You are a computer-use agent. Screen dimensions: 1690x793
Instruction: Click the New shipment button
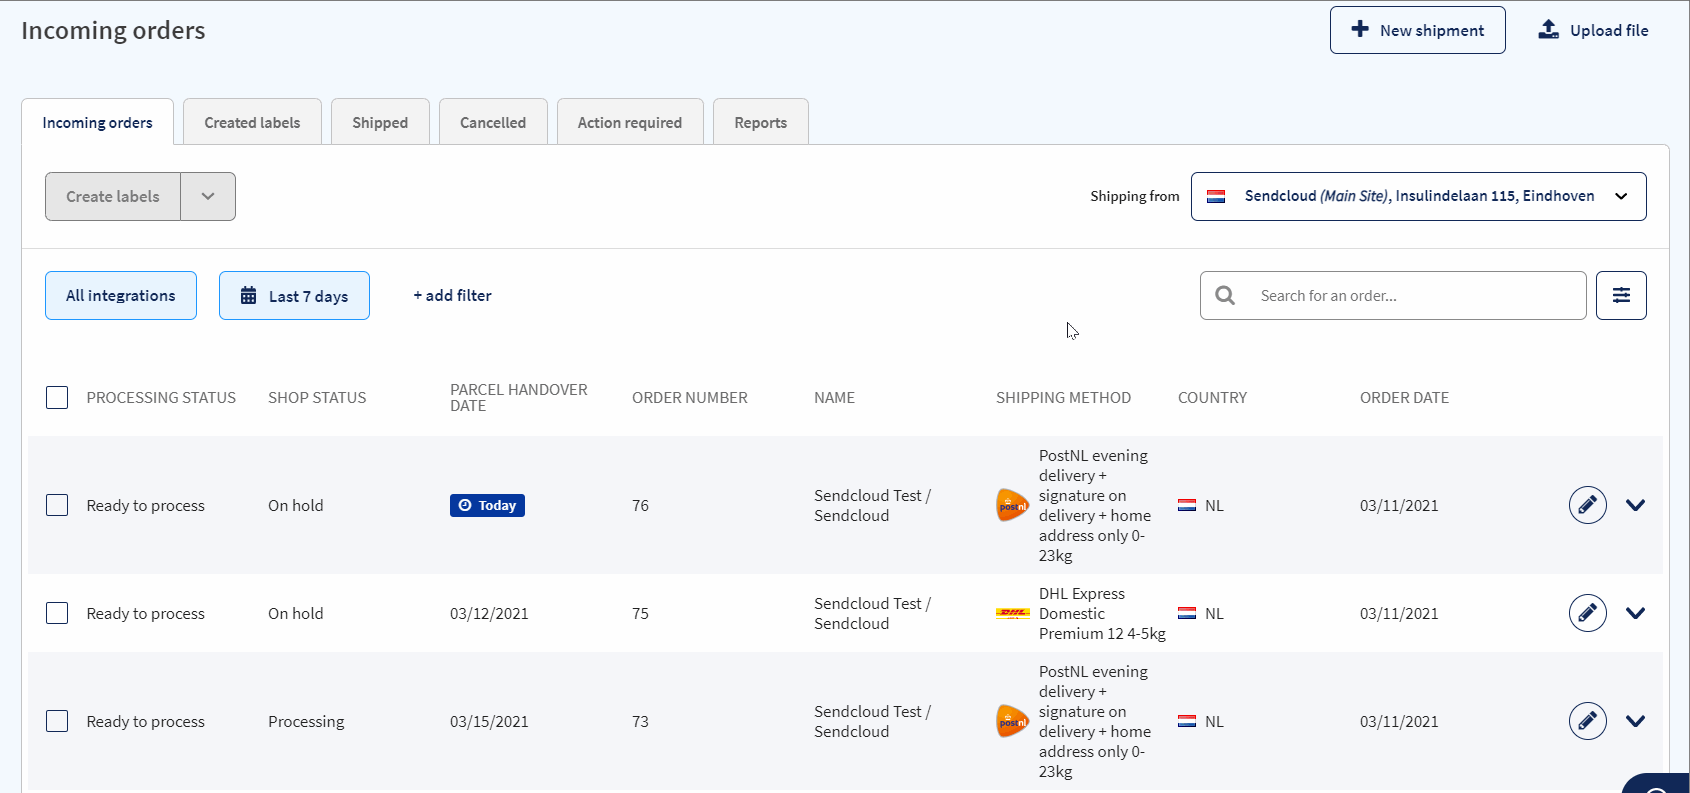[1417, 30]
